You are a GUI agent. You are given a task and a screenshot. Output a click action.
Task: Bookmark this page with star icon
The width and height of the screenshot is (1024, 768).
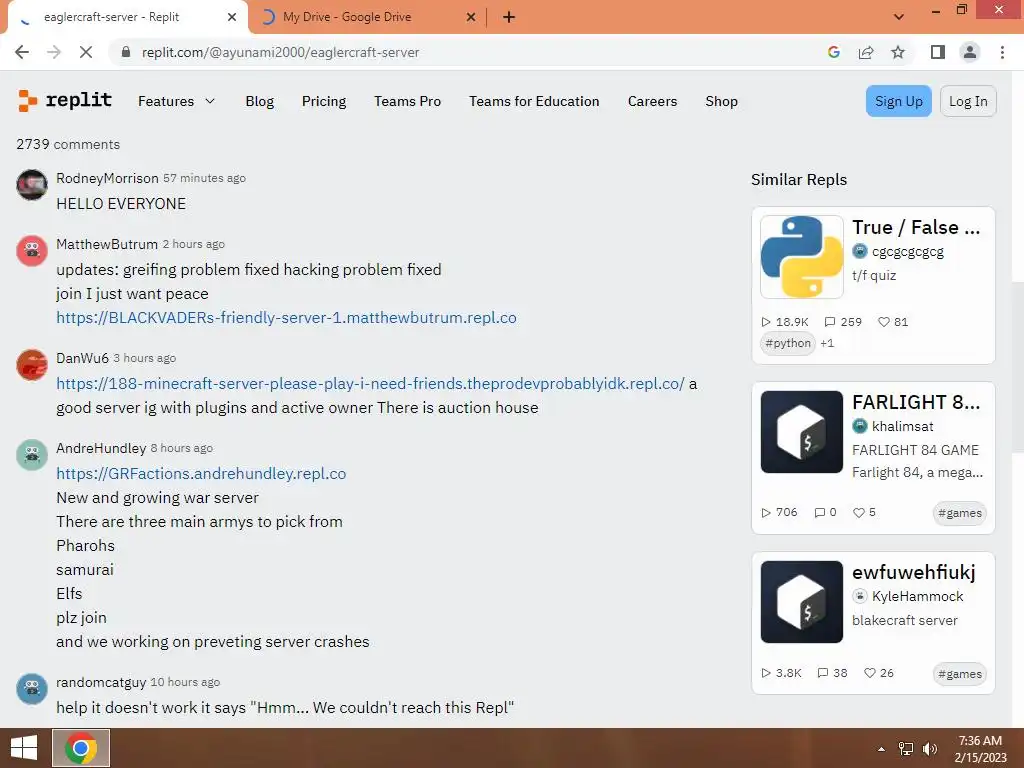[x=898, y=52]
